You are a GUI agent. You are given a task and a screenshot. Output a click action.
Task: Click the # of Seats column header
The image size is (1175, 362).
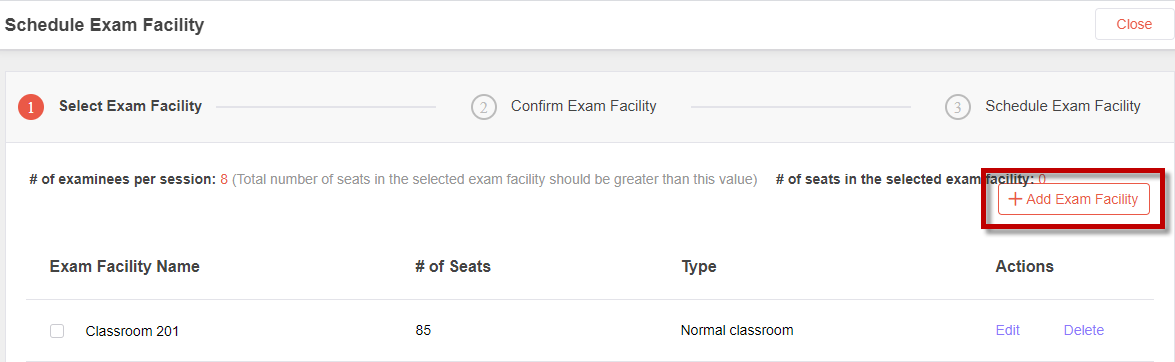453,267
